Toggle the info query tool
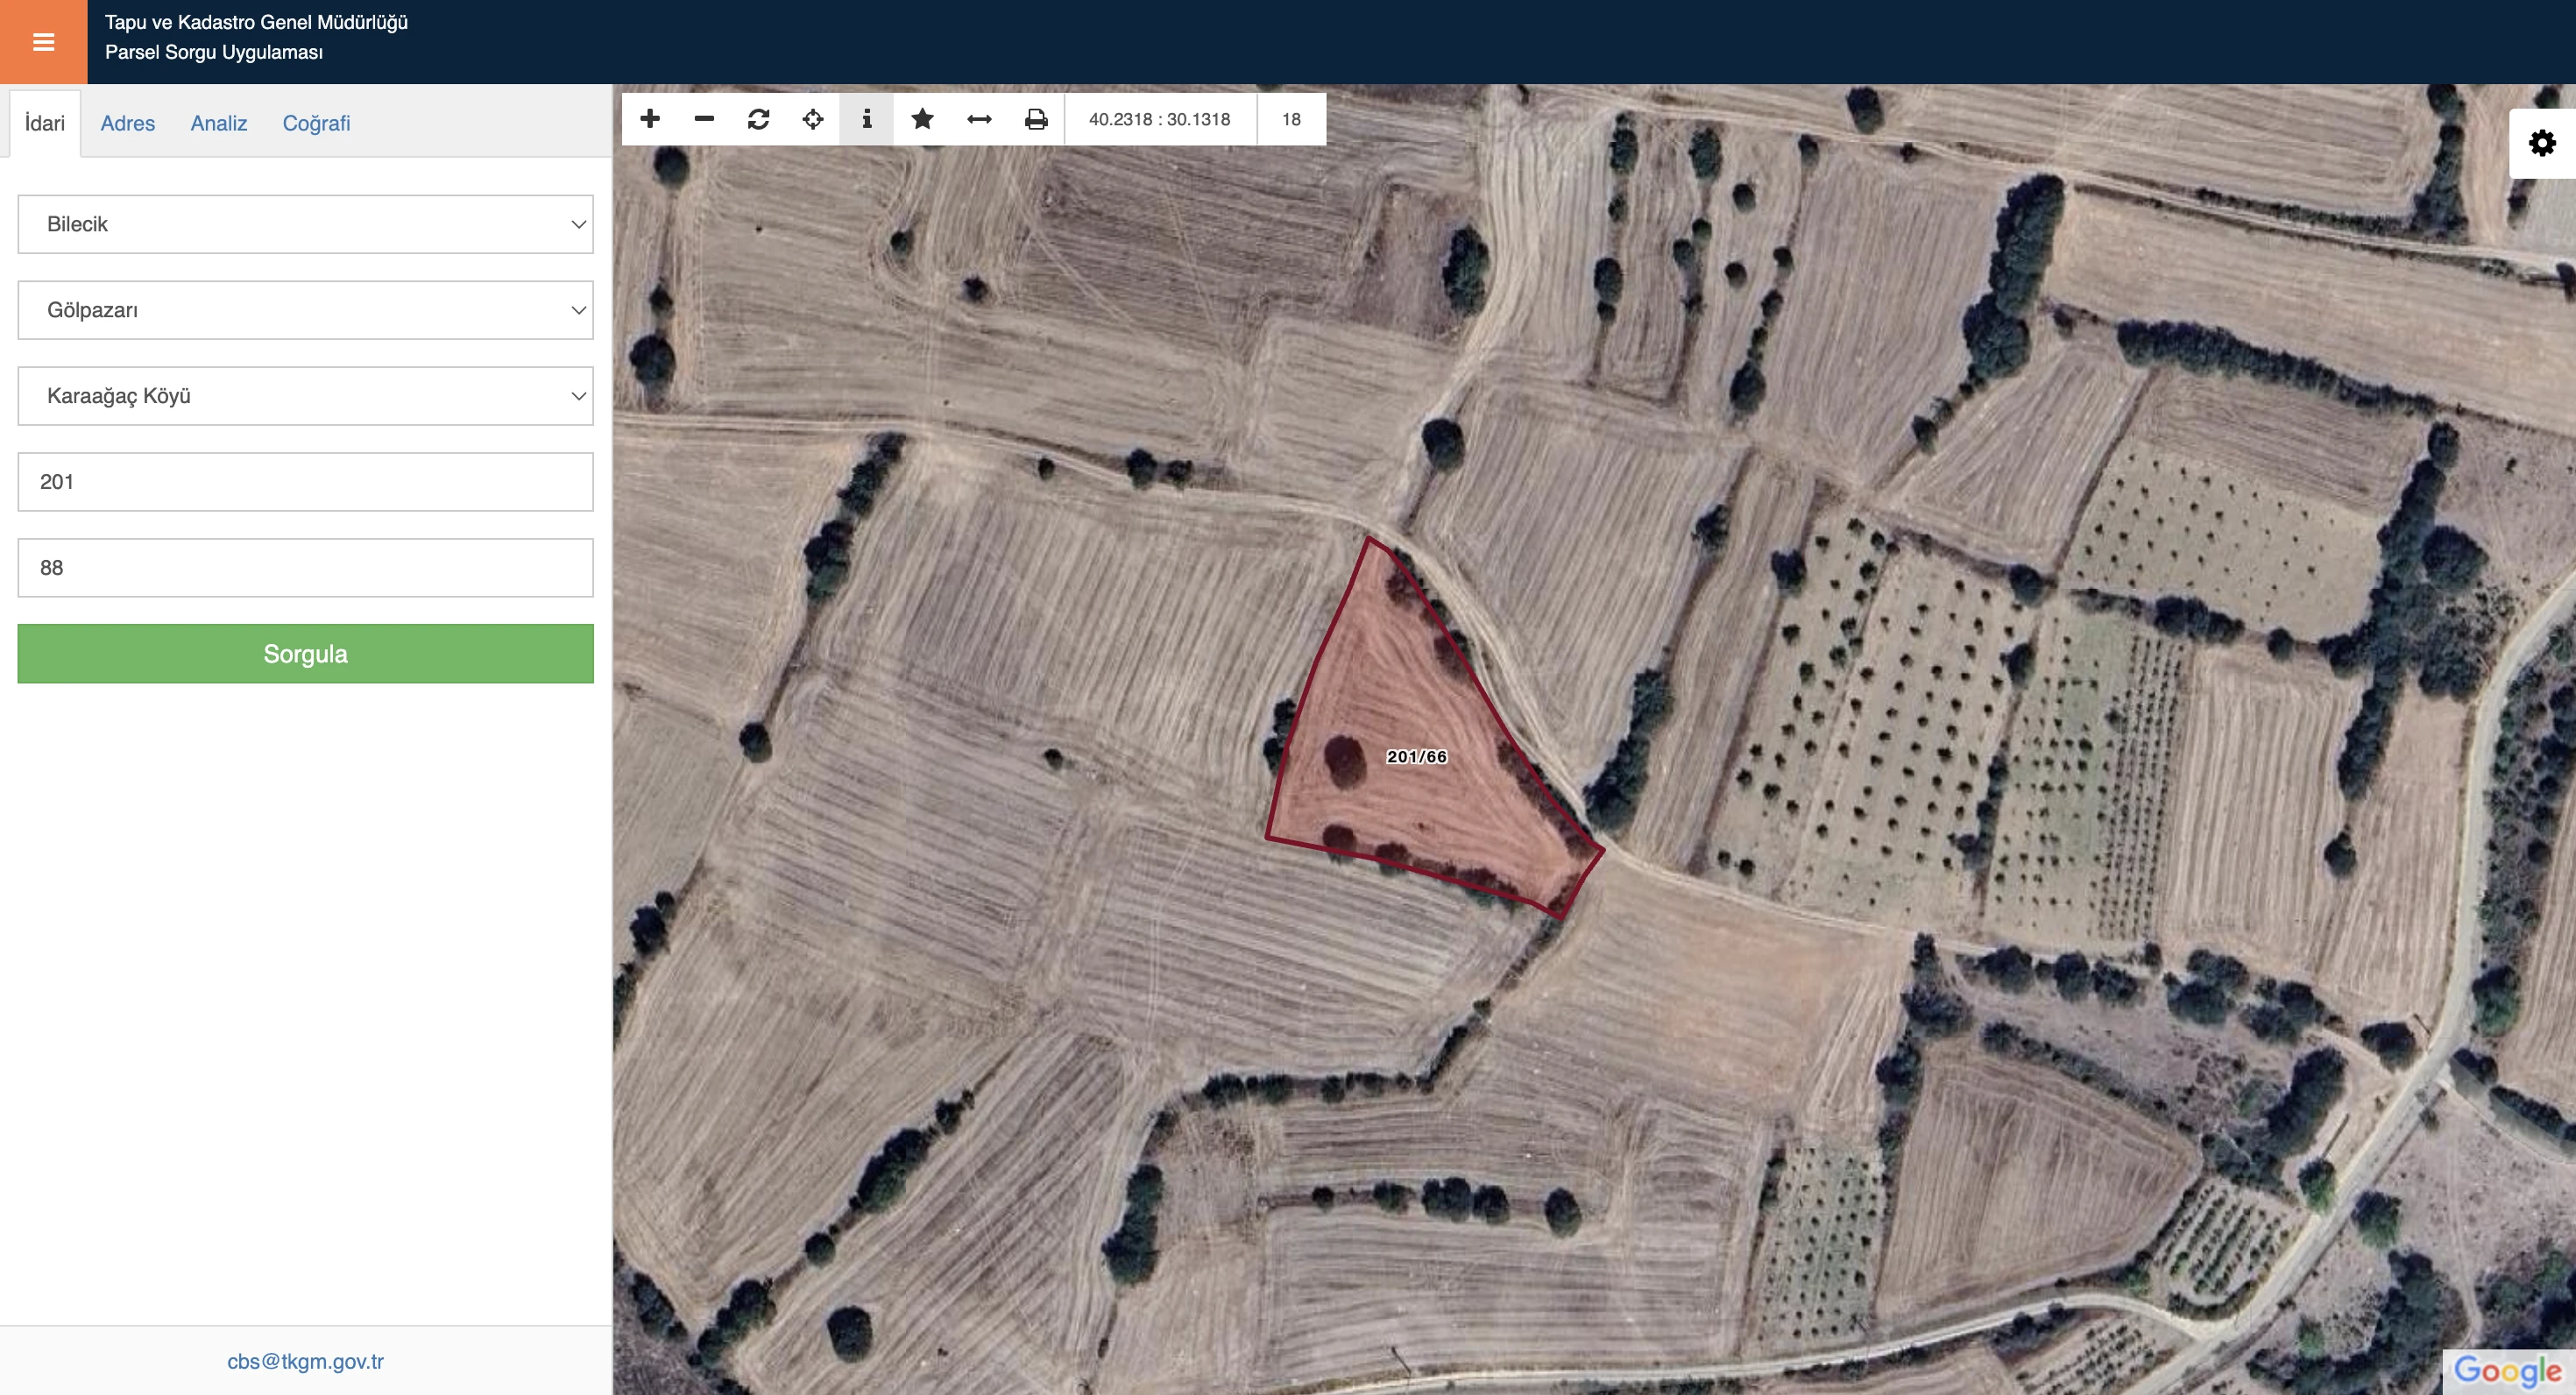 (x=867, y=119)
